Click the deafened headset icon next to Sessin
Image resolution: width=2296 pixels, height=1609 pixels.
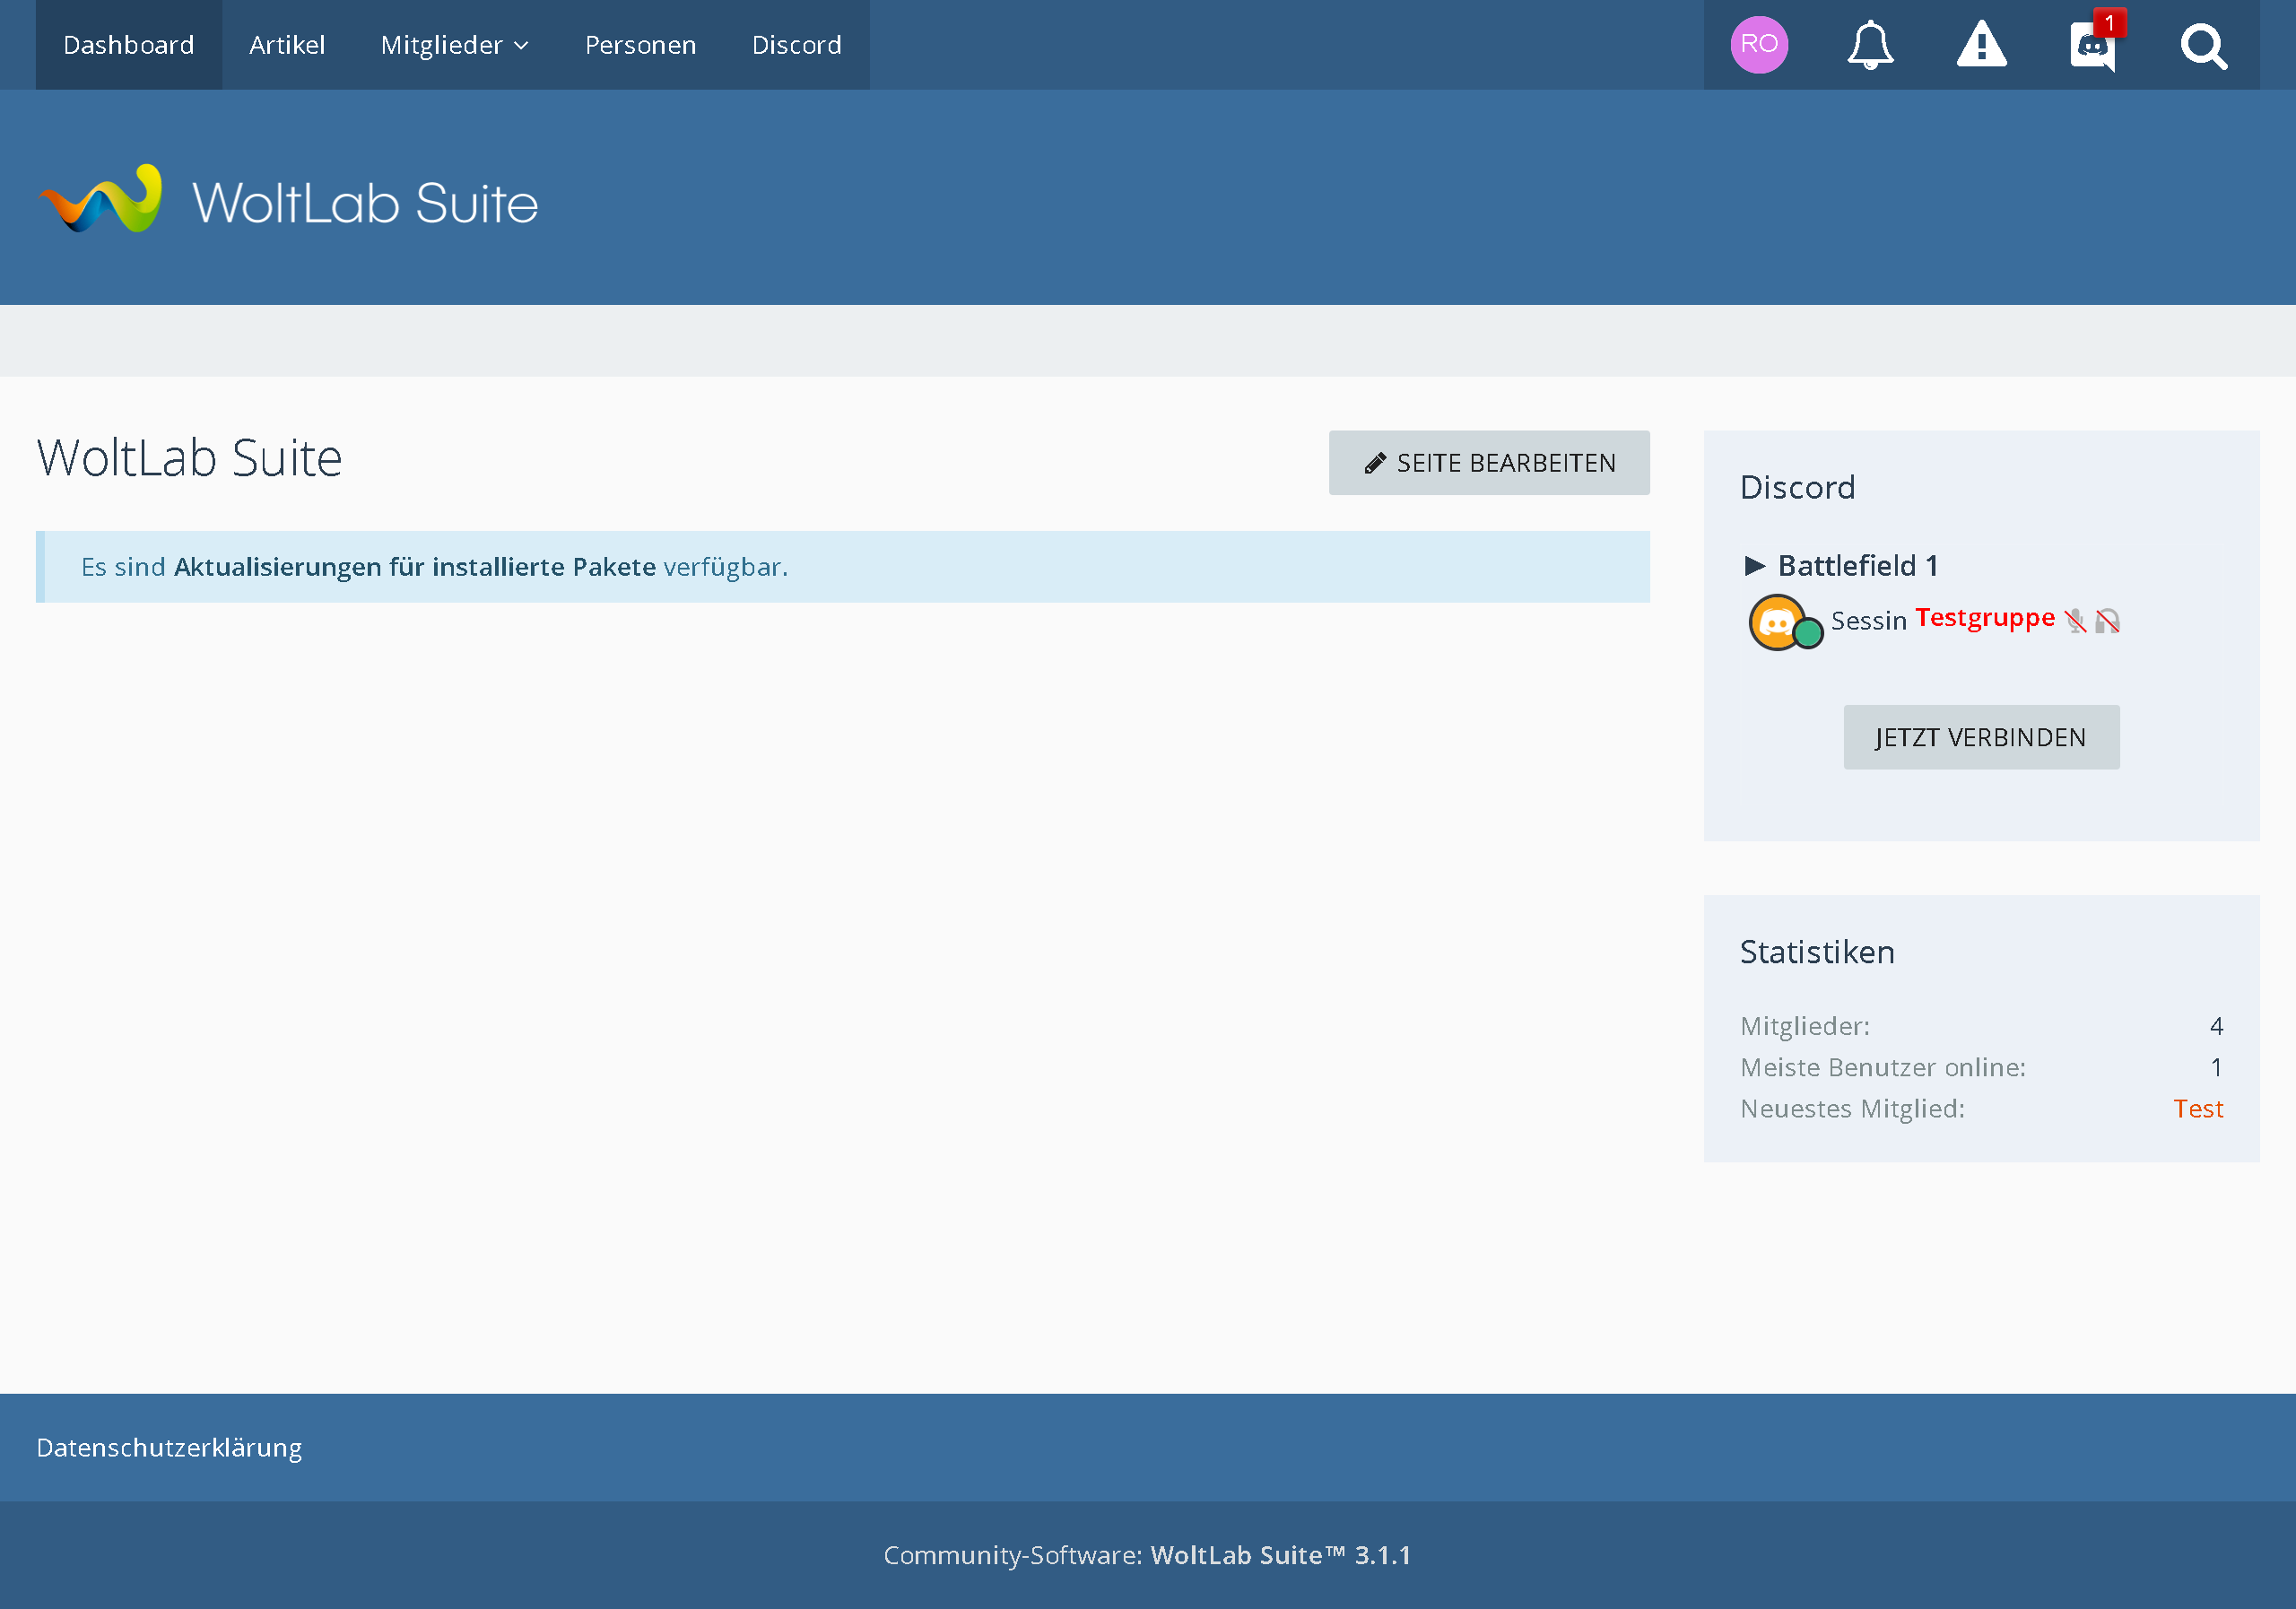[2107, 621]
